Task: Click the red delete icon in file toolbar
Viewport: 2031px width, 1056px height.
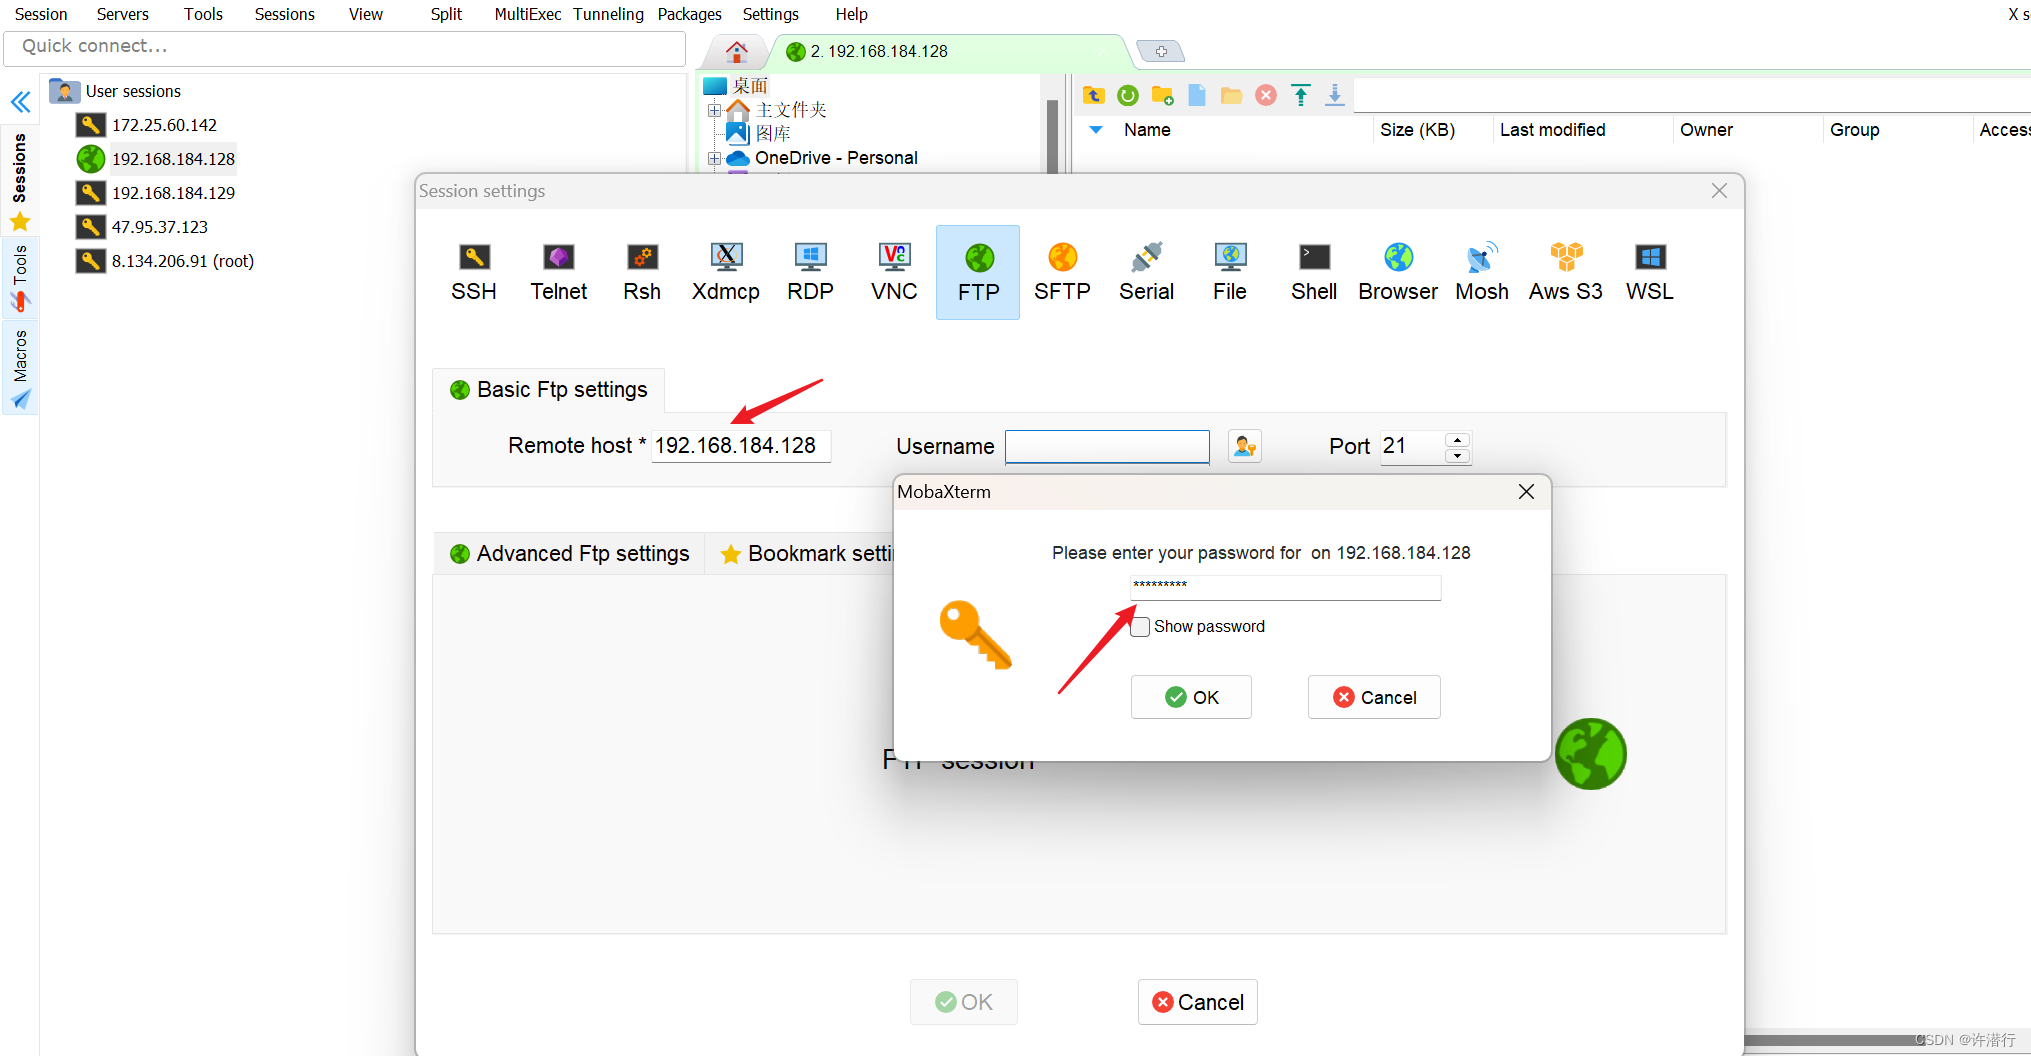Action: 1266,95
